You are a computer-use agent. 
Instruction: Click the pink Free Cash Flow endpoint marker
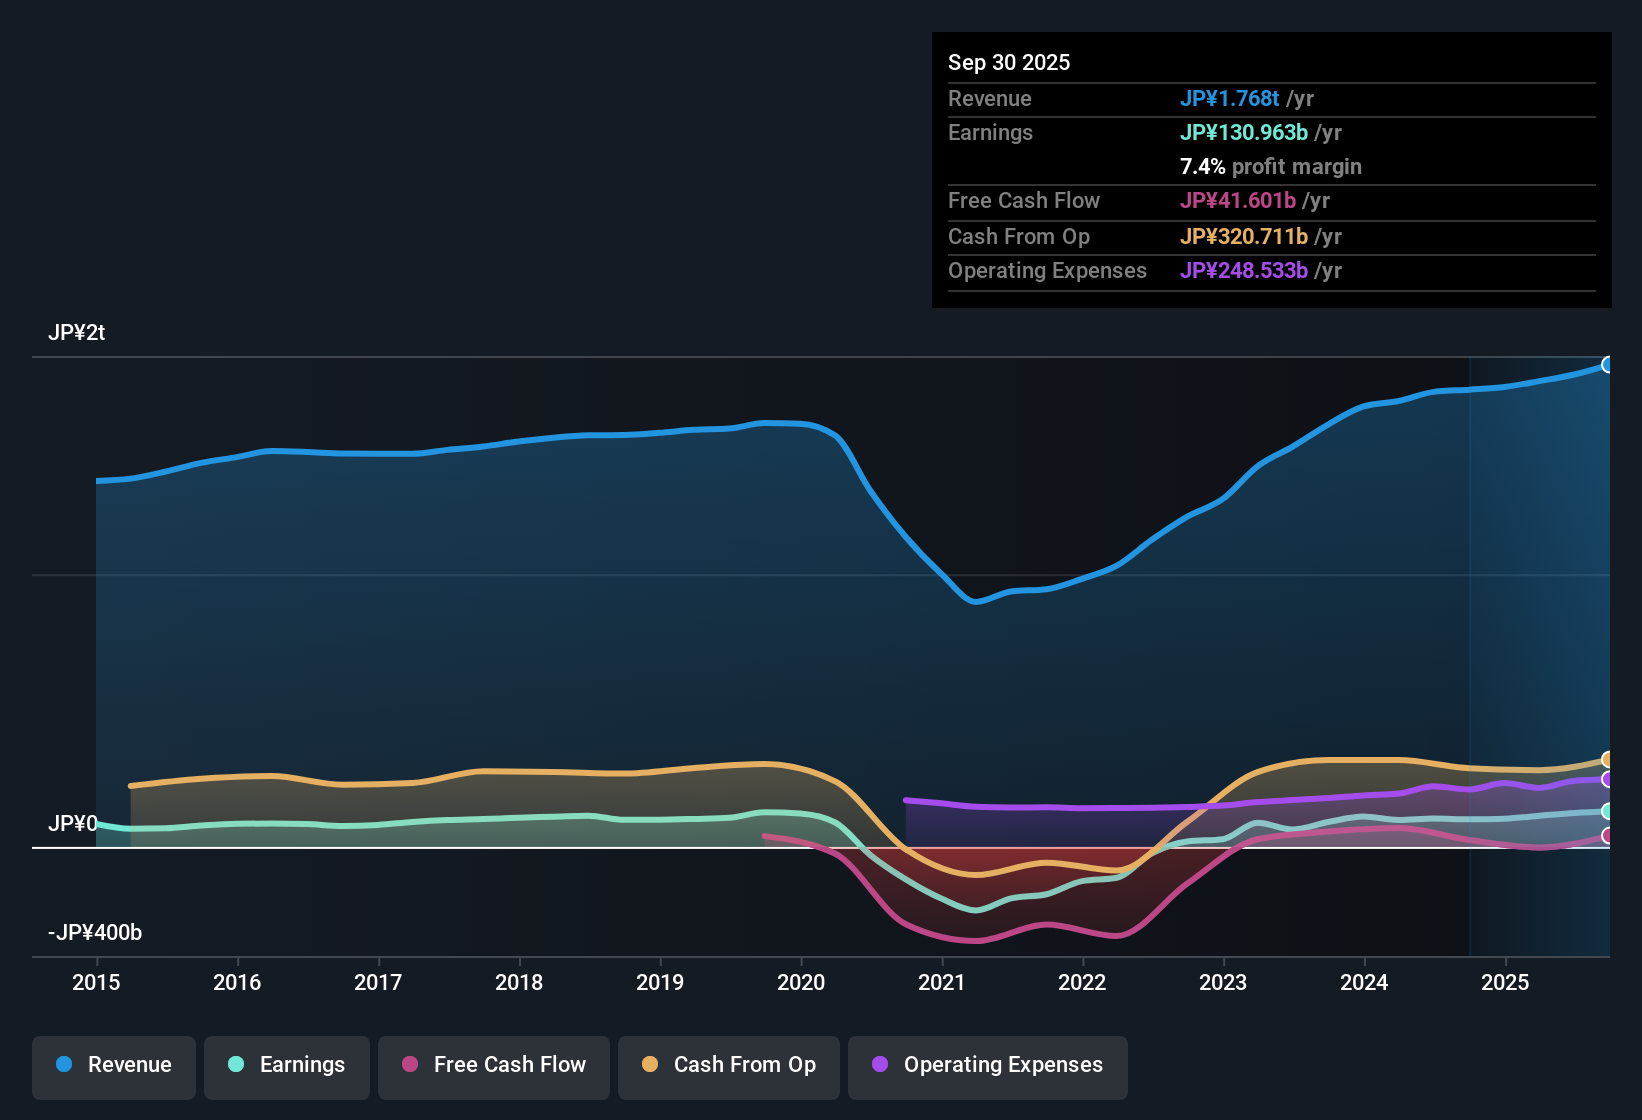pyautogui.click(x=1608, y=836)
